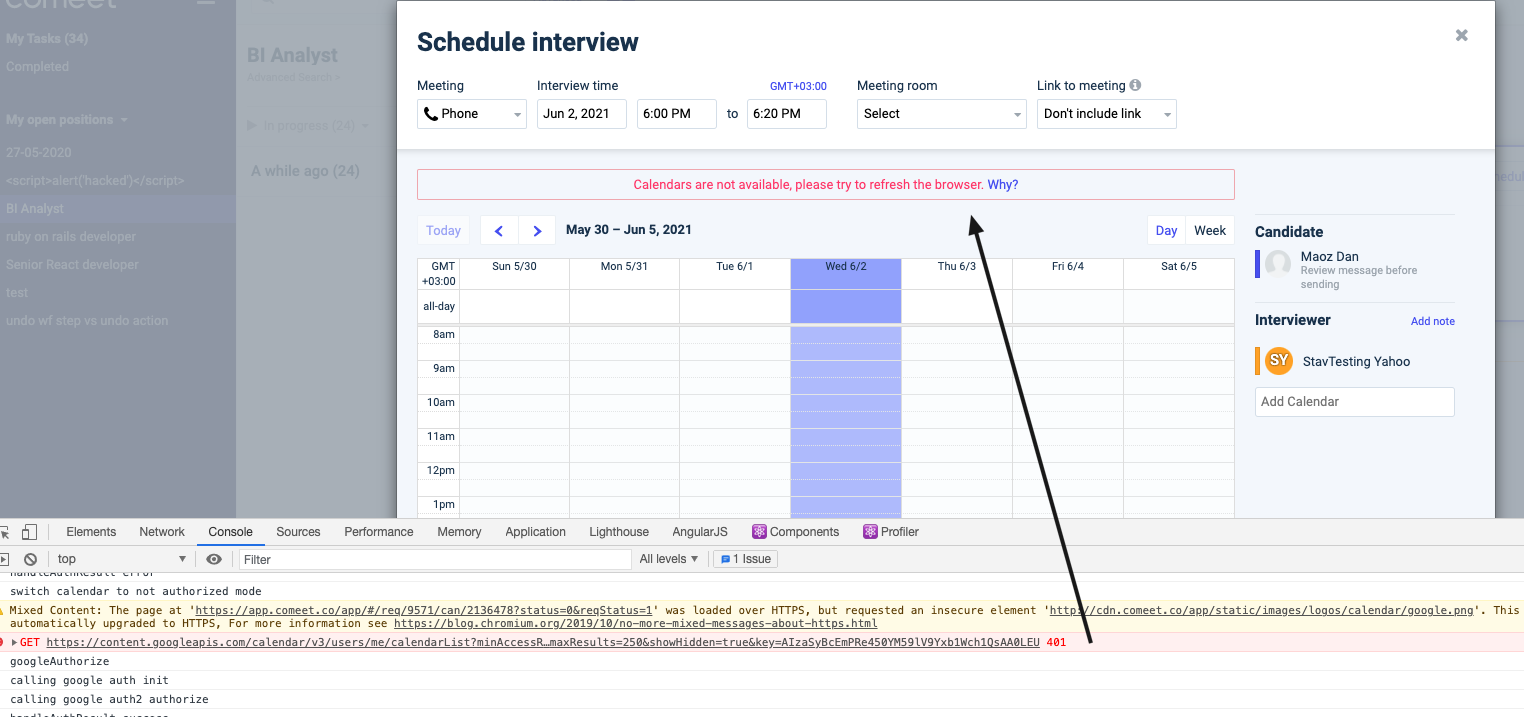Open the Memory devtools tab
This screenshot has width=1524, height=717.
click(459, 532)
